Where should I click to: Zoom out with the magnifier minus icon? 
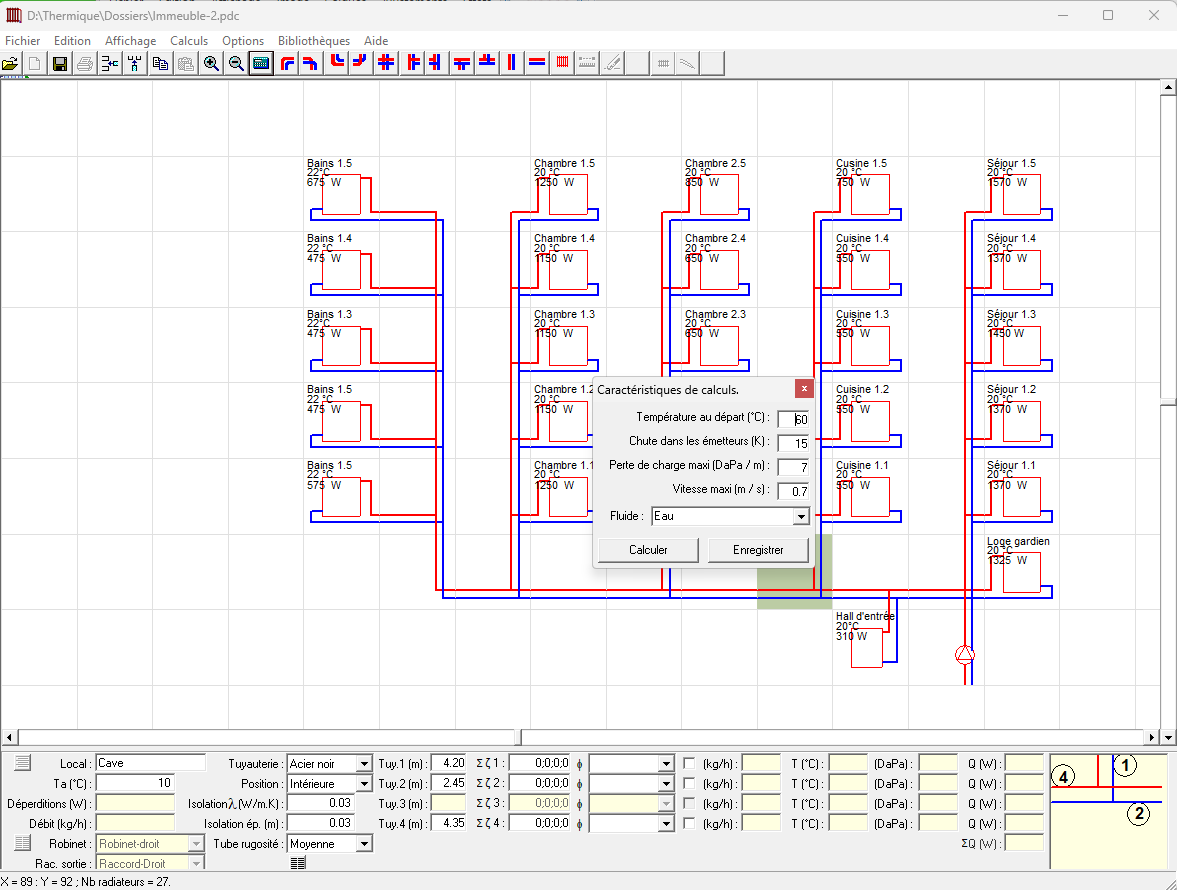236,64
